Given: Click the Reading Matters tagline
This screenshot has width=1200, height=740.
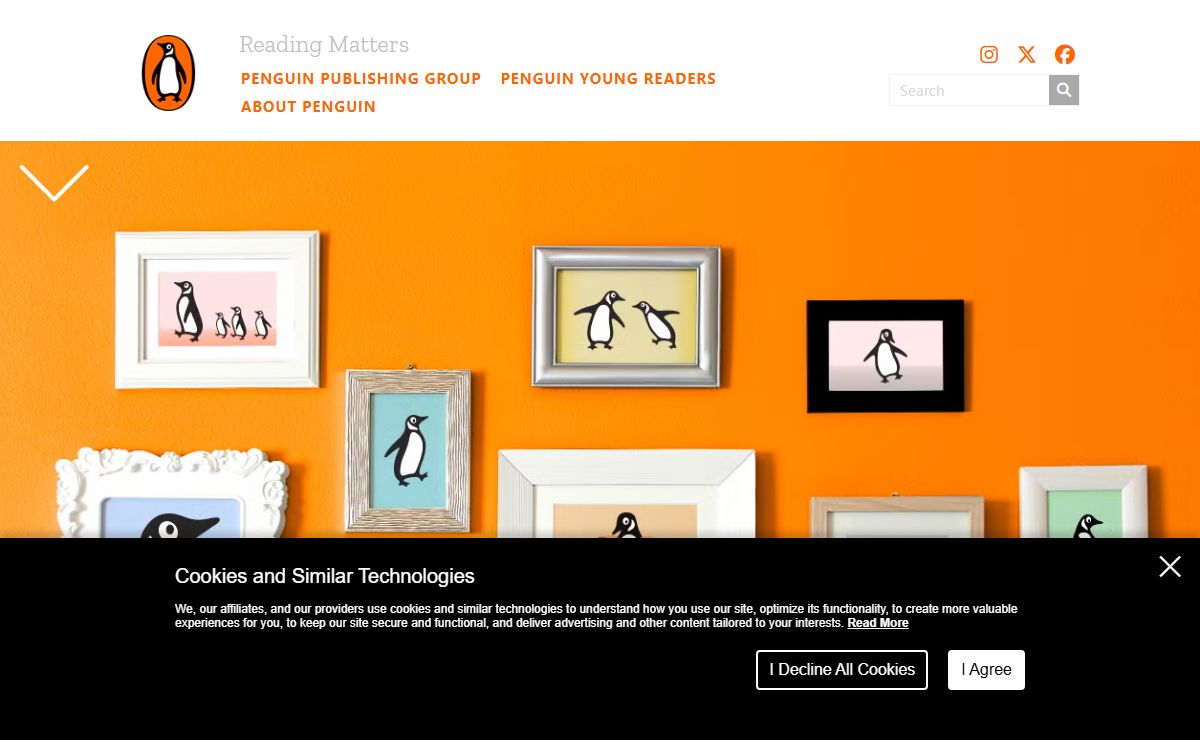Looking at the screenshot, I should click(x=324, y=44).
